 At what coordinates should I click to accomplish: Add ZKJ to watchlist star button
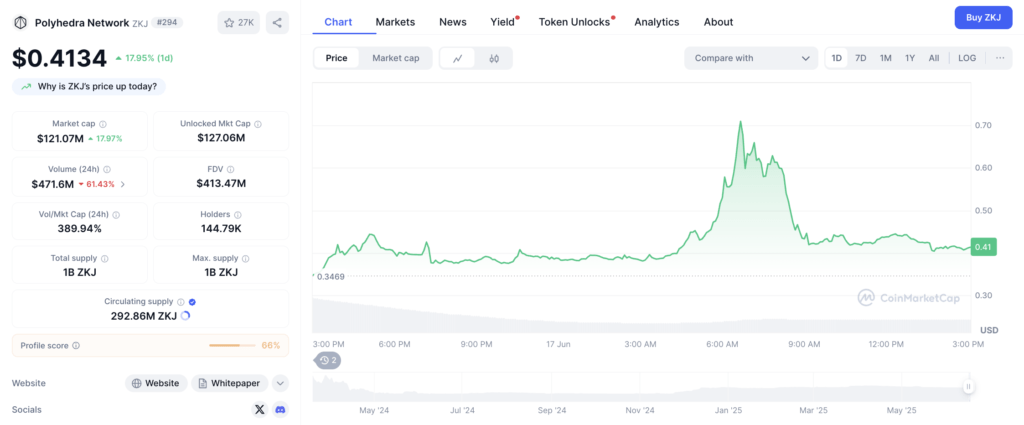pyautogui.click(x=238, y=23)
